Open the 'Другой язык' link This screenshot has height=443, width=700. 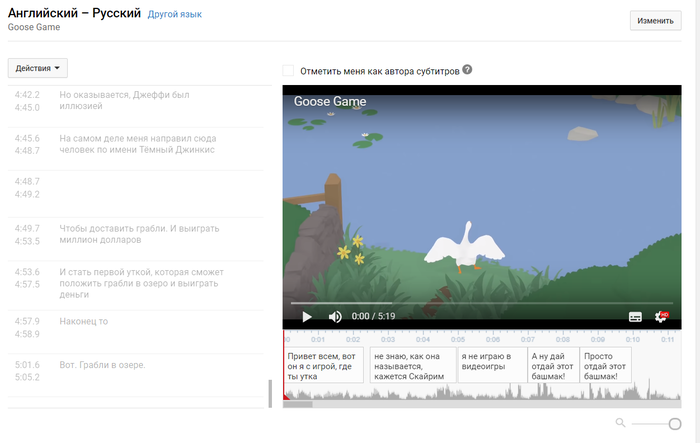174,16
